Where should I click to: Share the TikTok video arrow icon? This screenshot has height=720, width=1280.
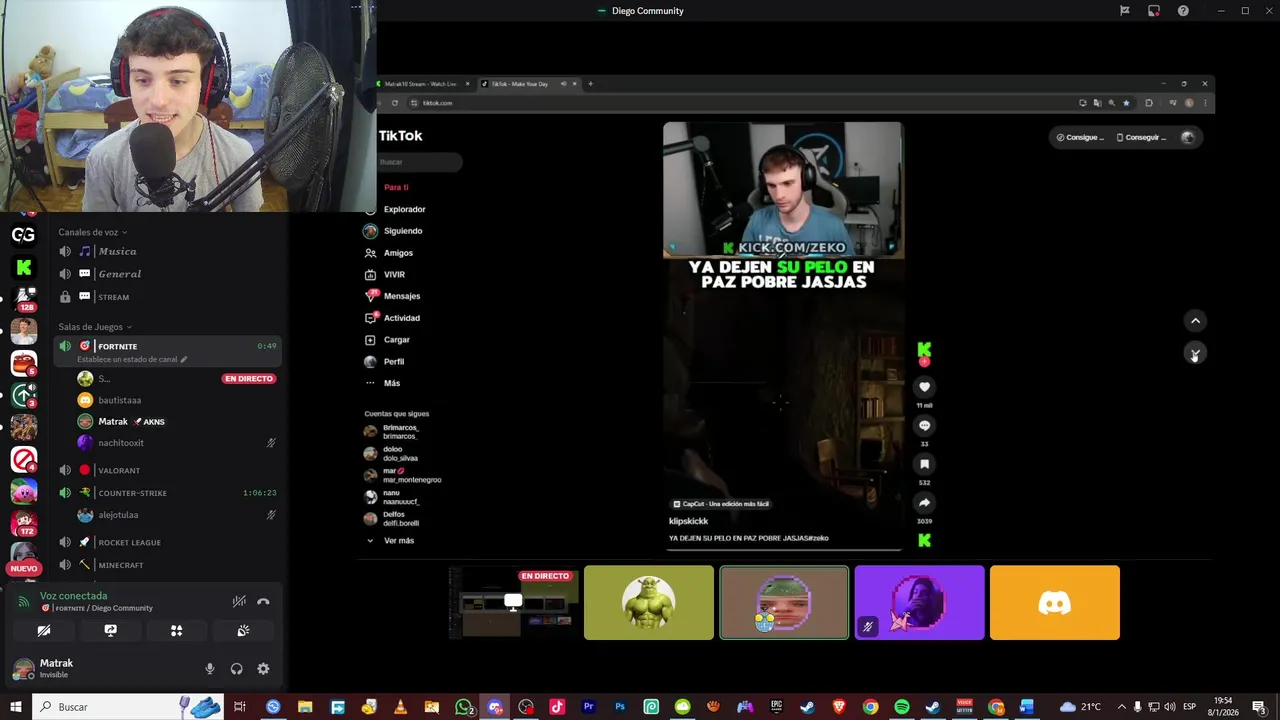(924, 503)
